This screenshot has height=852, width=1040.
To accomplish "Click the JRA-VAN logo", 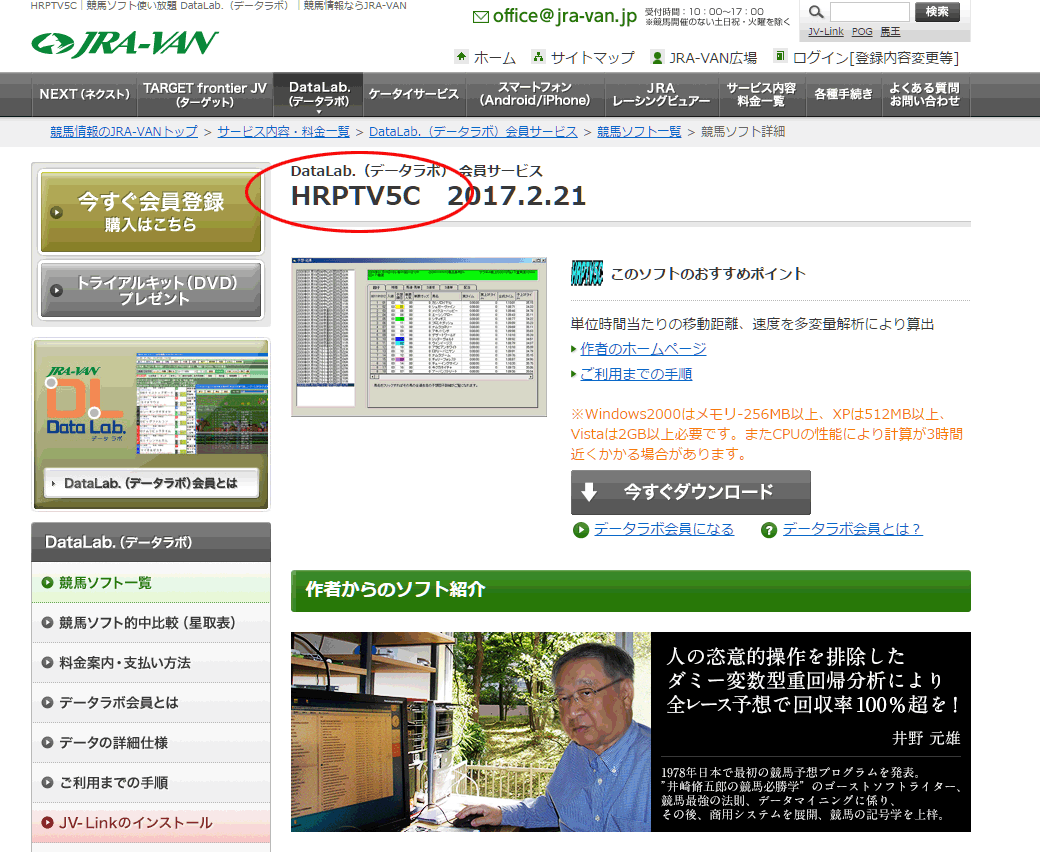I will pyautogui.click(x=125, y=44).
